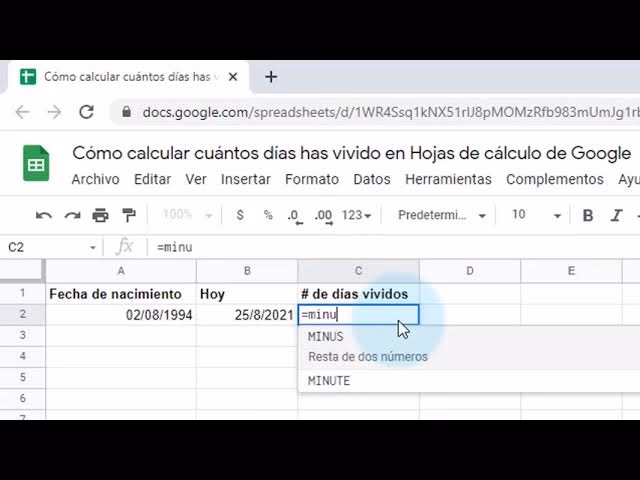
Task: Click the browser back arrow
Action: (x=22, y=112)
